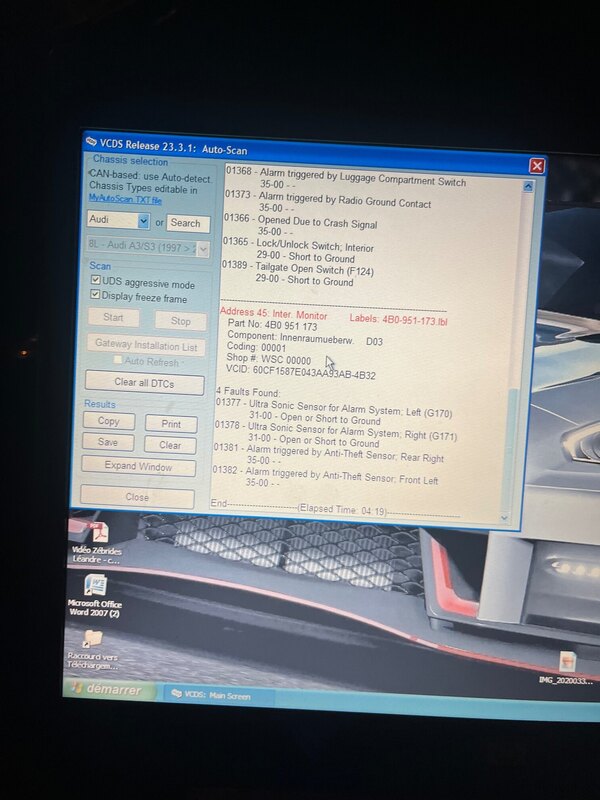Open the IMG_2020033 desktop file icon

[x=567, y=662]
